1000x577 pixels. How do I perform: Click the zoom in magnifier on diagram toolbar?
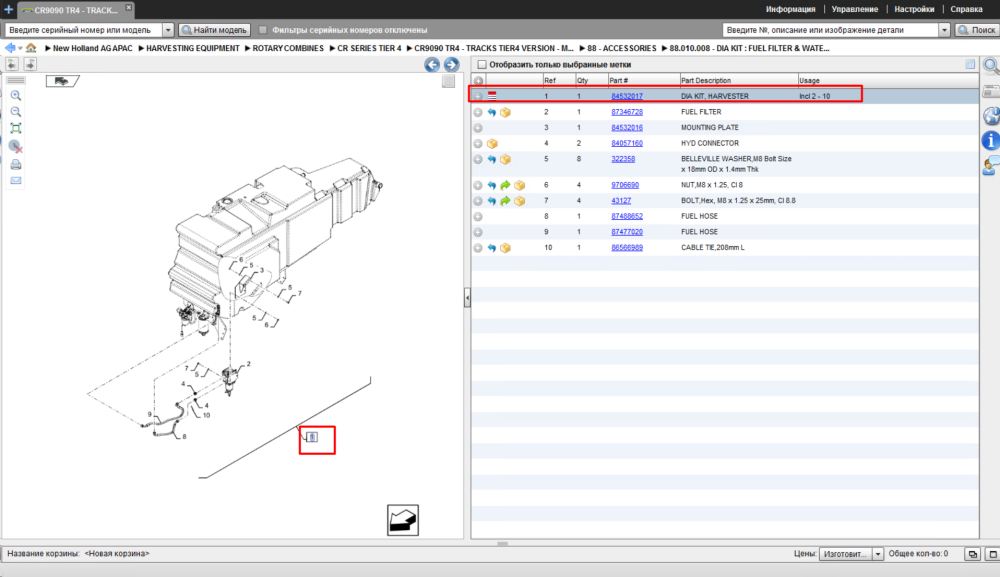tap(16, 96)
